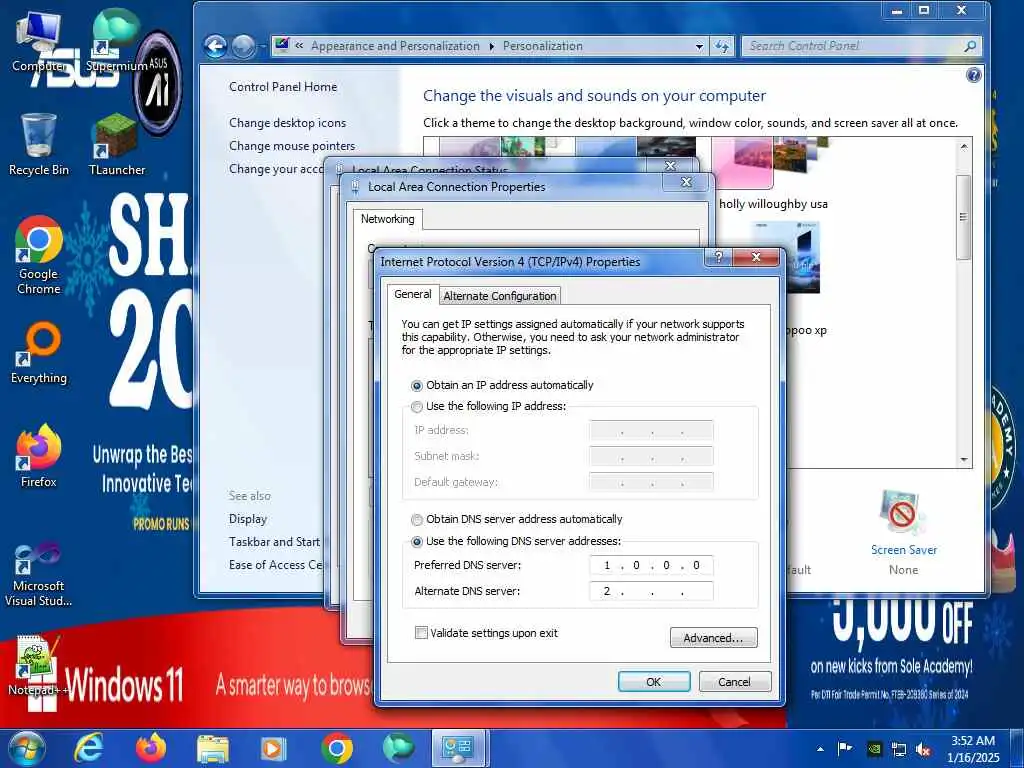The image size is (1024, 768).
Task: Click the Control Panel forward arrow
Action: point(243,46)
